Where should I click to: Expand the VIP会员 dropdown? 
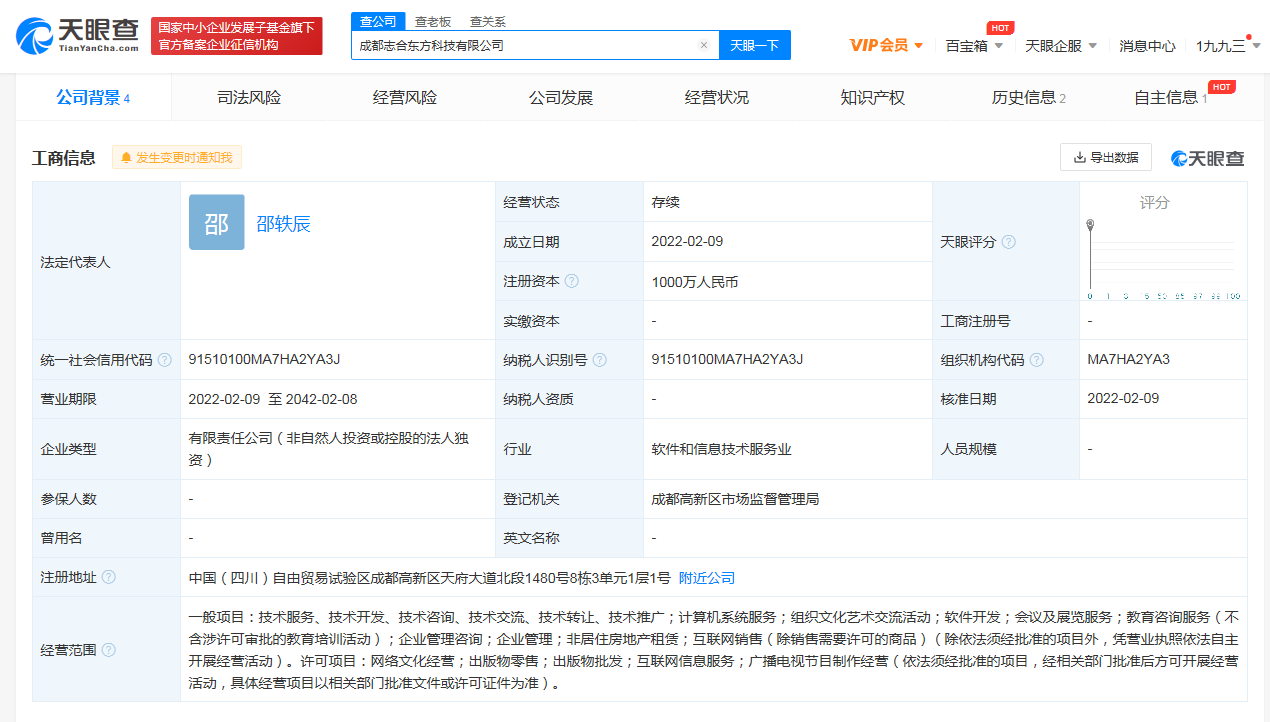tap(886, 45)
